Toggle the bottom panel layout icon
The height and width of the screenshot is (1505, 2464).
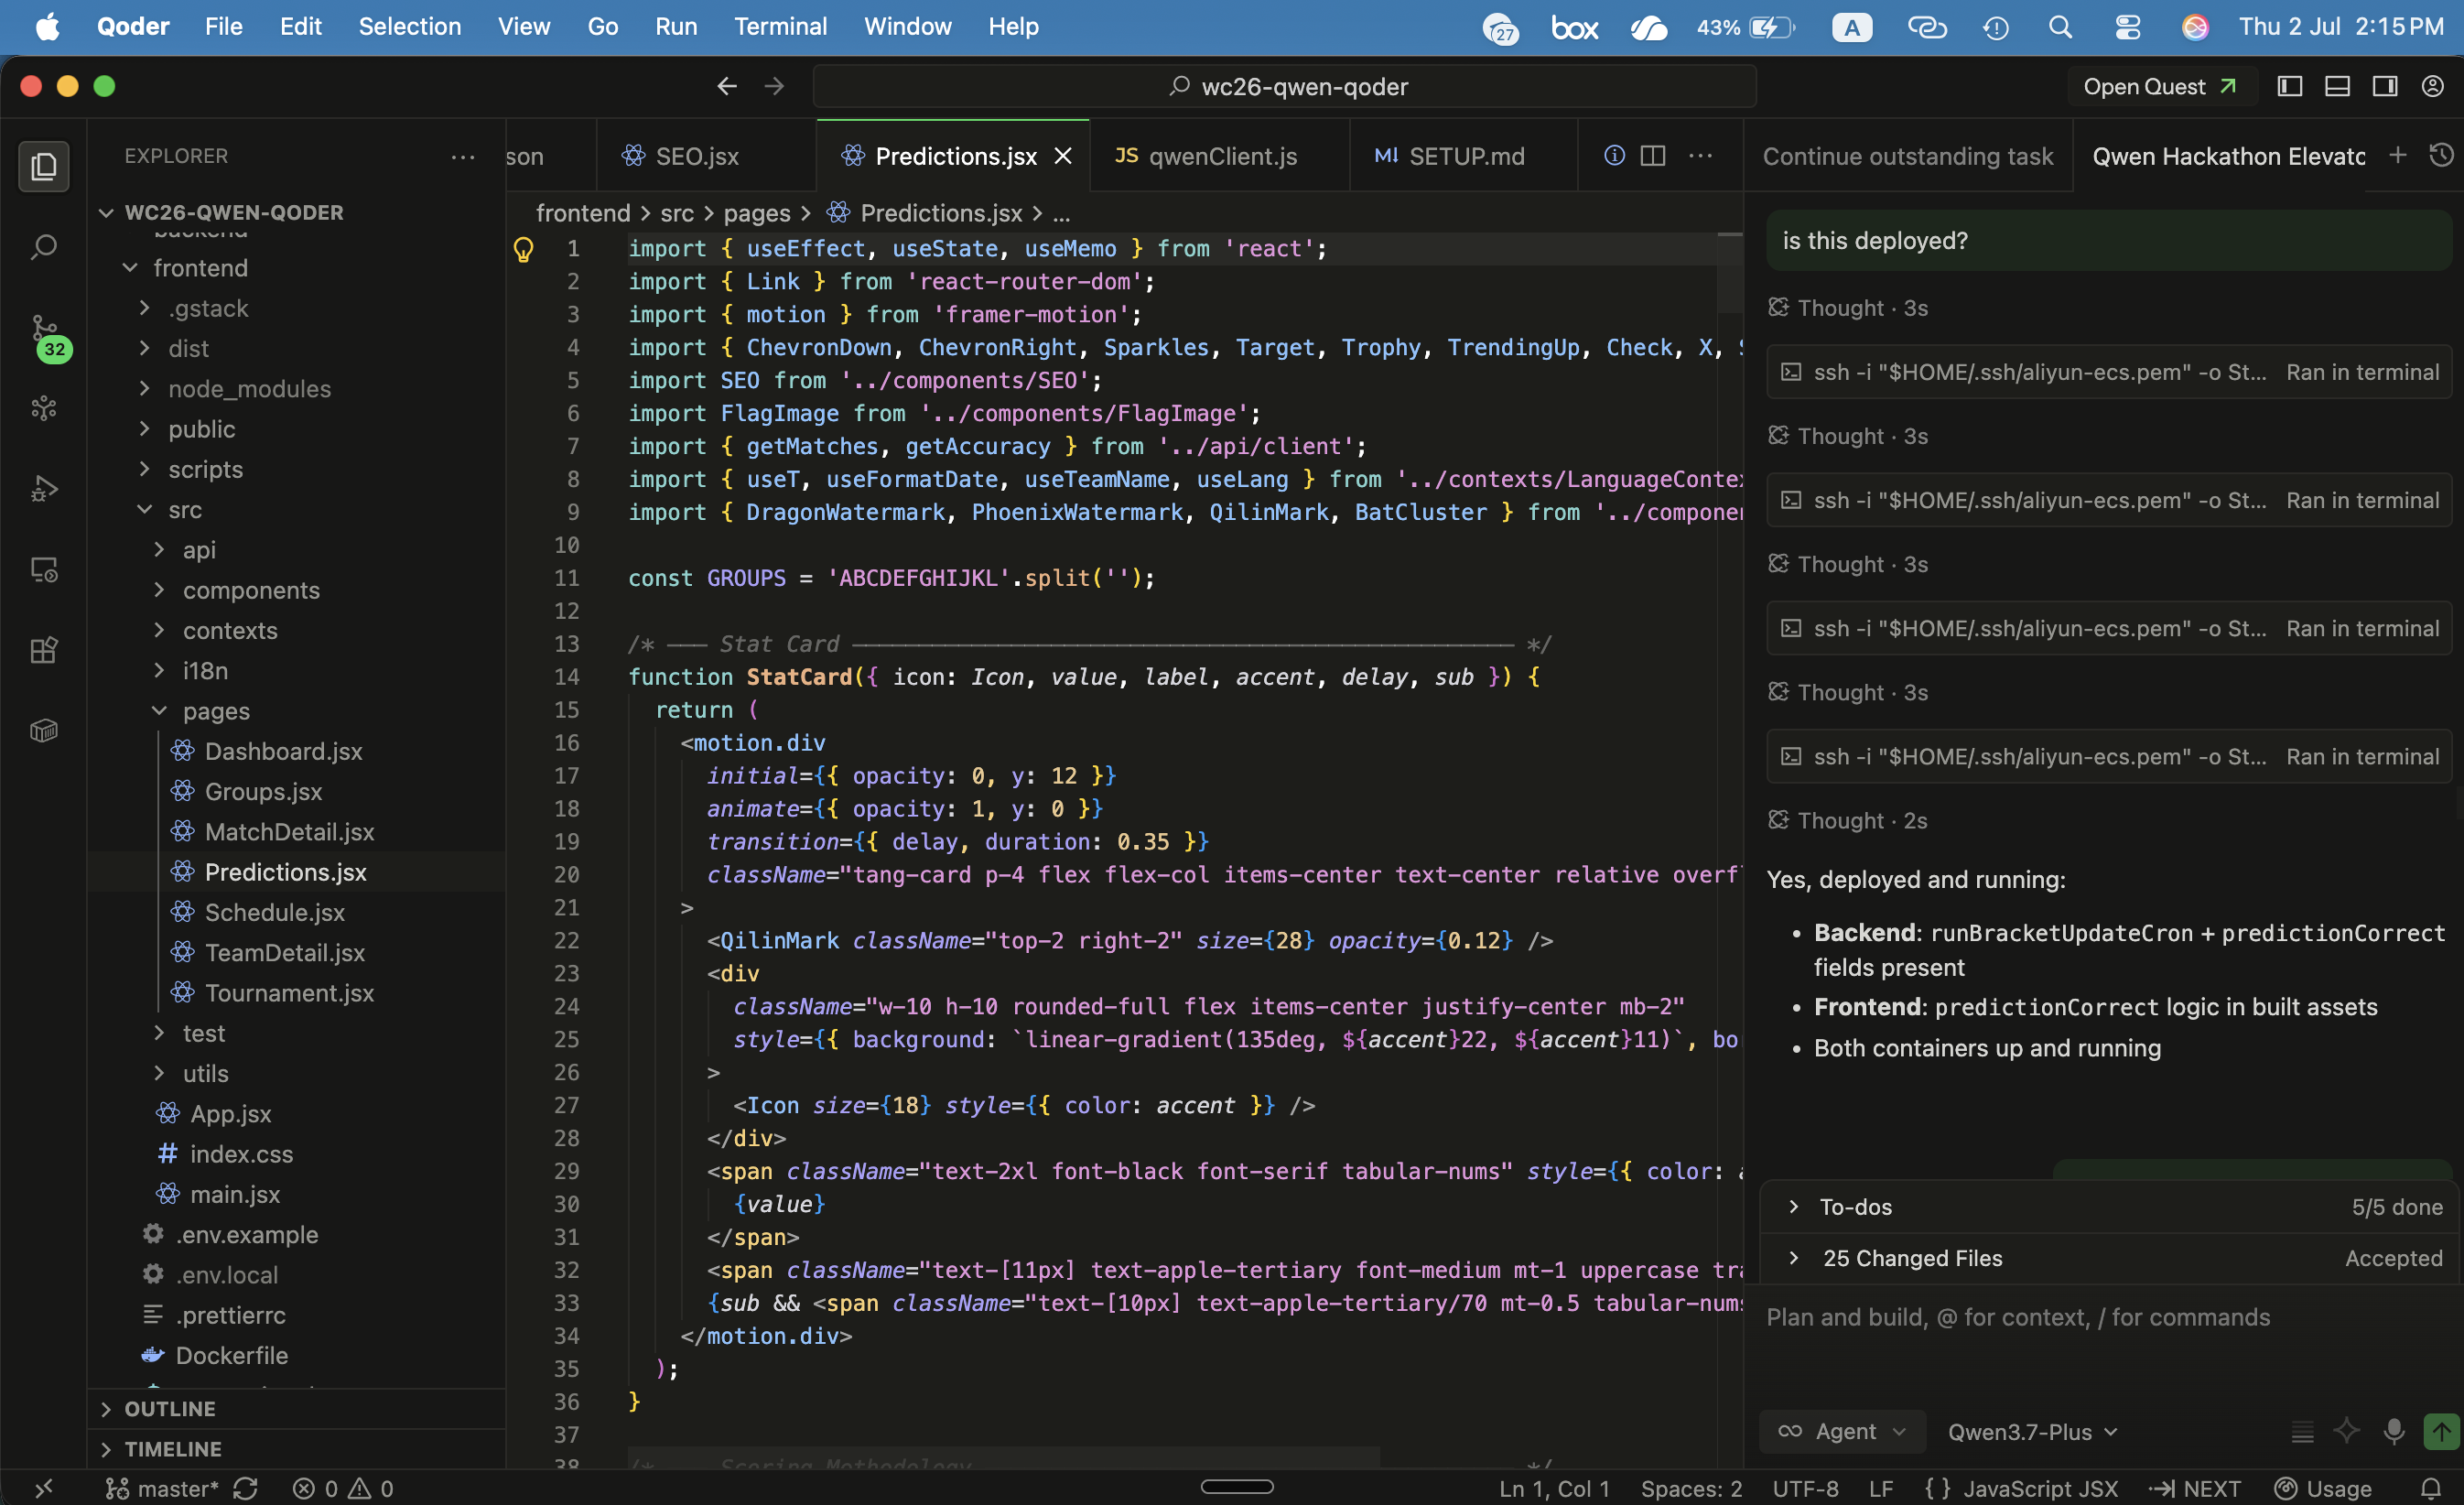[2337, 87]
